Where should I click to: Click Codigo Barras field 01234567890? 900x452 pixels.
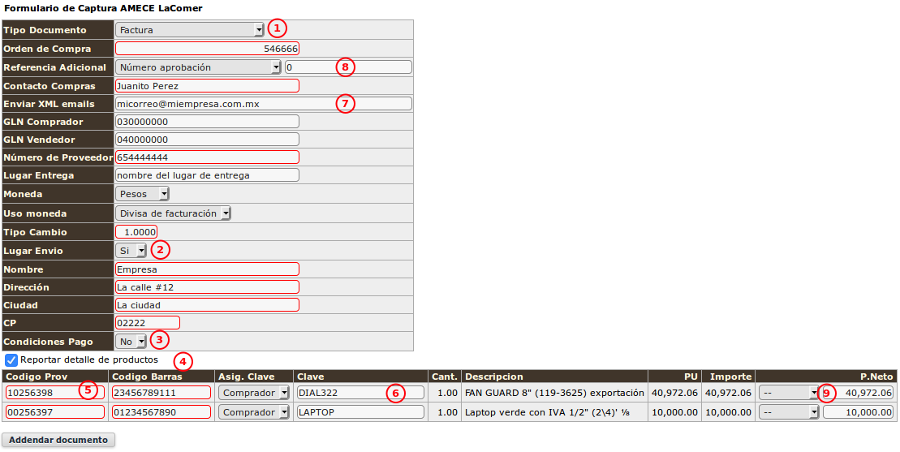[x=161, y=412]
